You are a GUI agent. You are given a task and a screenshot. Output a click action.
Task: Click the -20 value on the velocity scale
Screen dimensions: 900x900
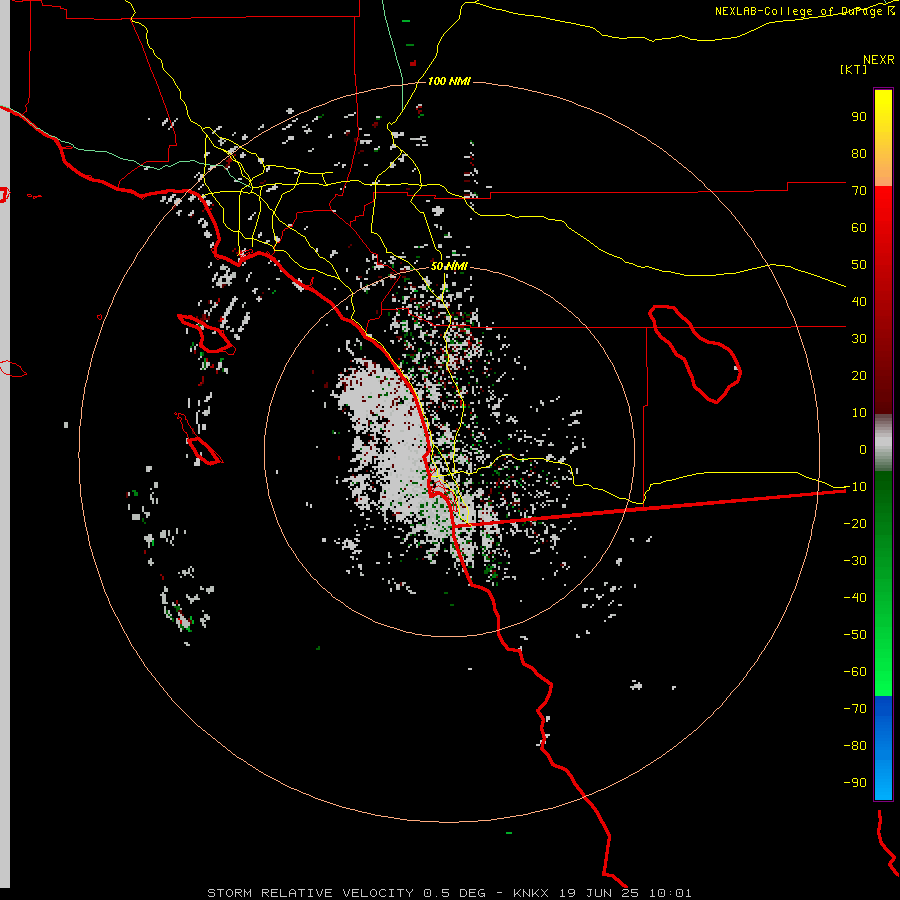click(855, 523)
